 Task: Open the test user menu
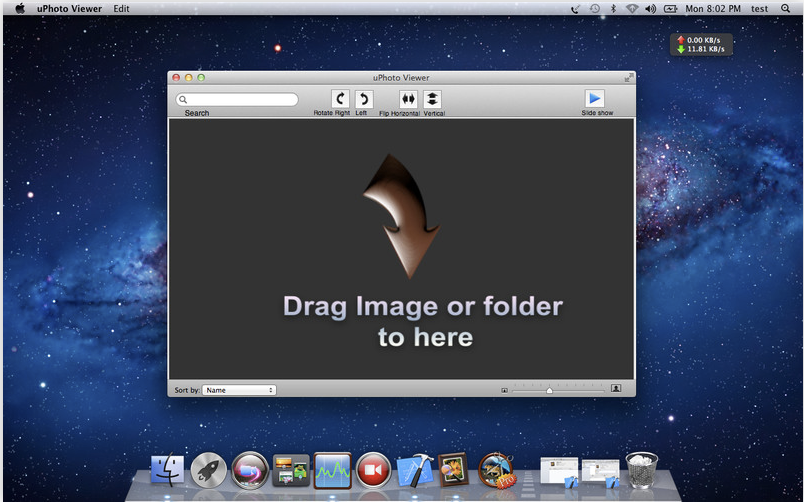coord(759,9)
